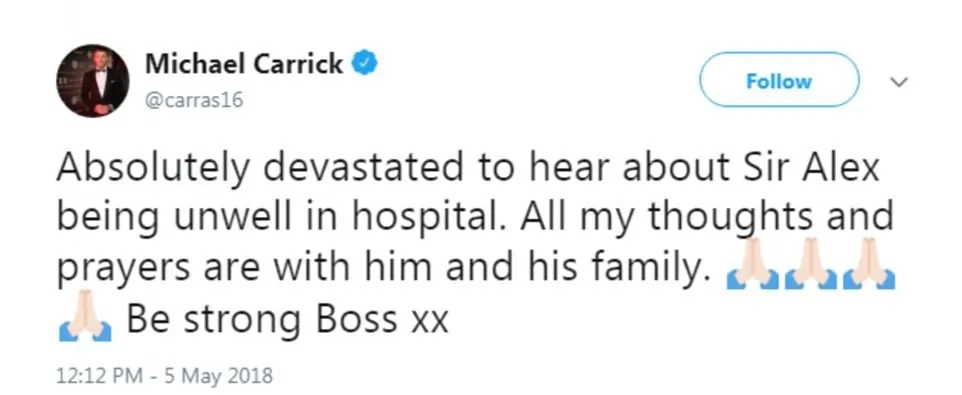Open the 12:12 PM - 5 May 2018 timestamp
This screenshot has width=962, height=395.
click(164, 375)
